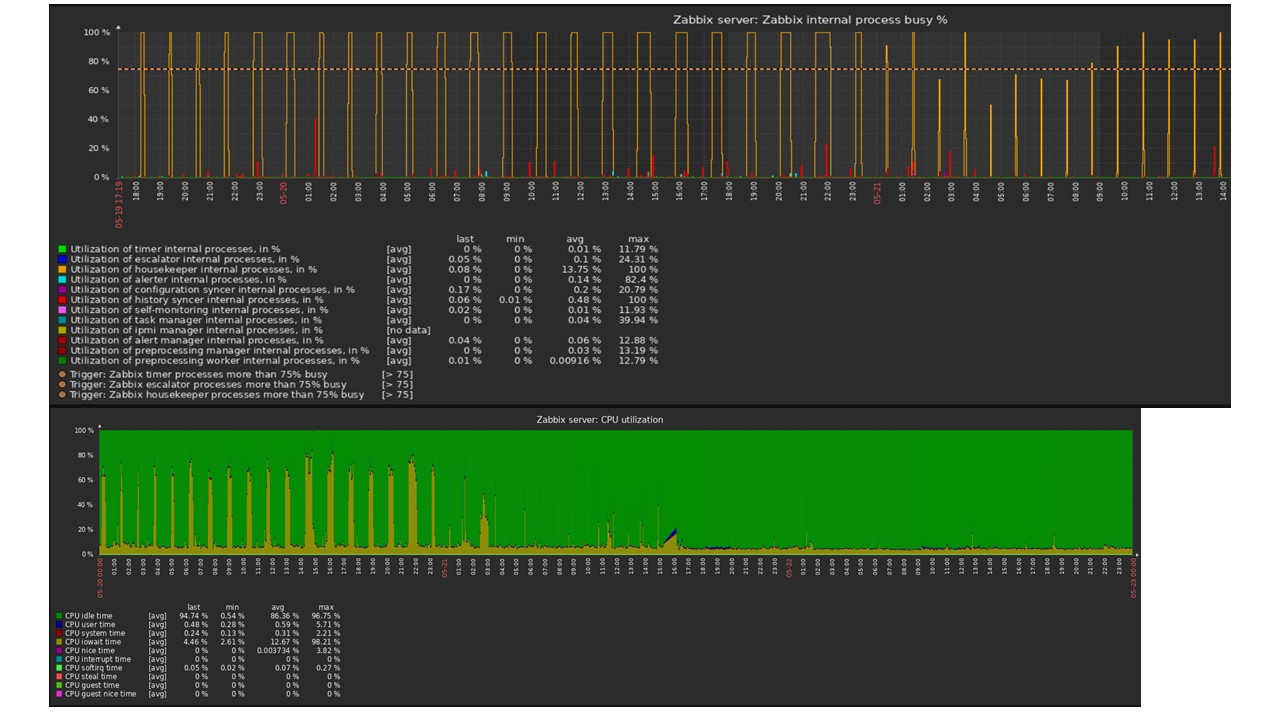Click the teal swatch for CPU interrupt time

[x=60, y=659]
